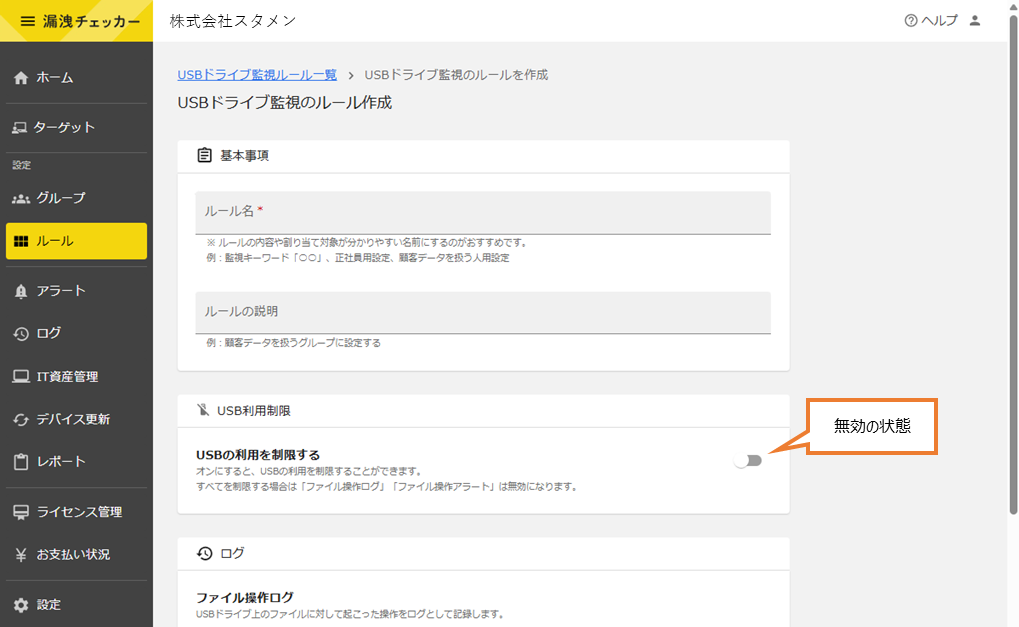
Task: Click USBドライブ監視のルールを作成 breadcrumb text
Action: pyautogui.click(x=456, y=75)
